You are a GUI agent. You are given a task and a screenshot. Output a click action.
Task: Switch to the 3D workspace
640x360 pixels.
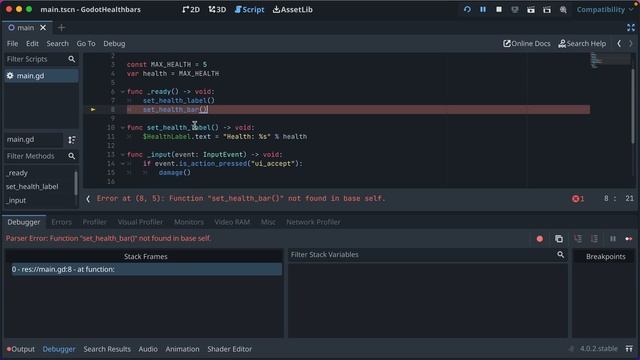[217, 9]
